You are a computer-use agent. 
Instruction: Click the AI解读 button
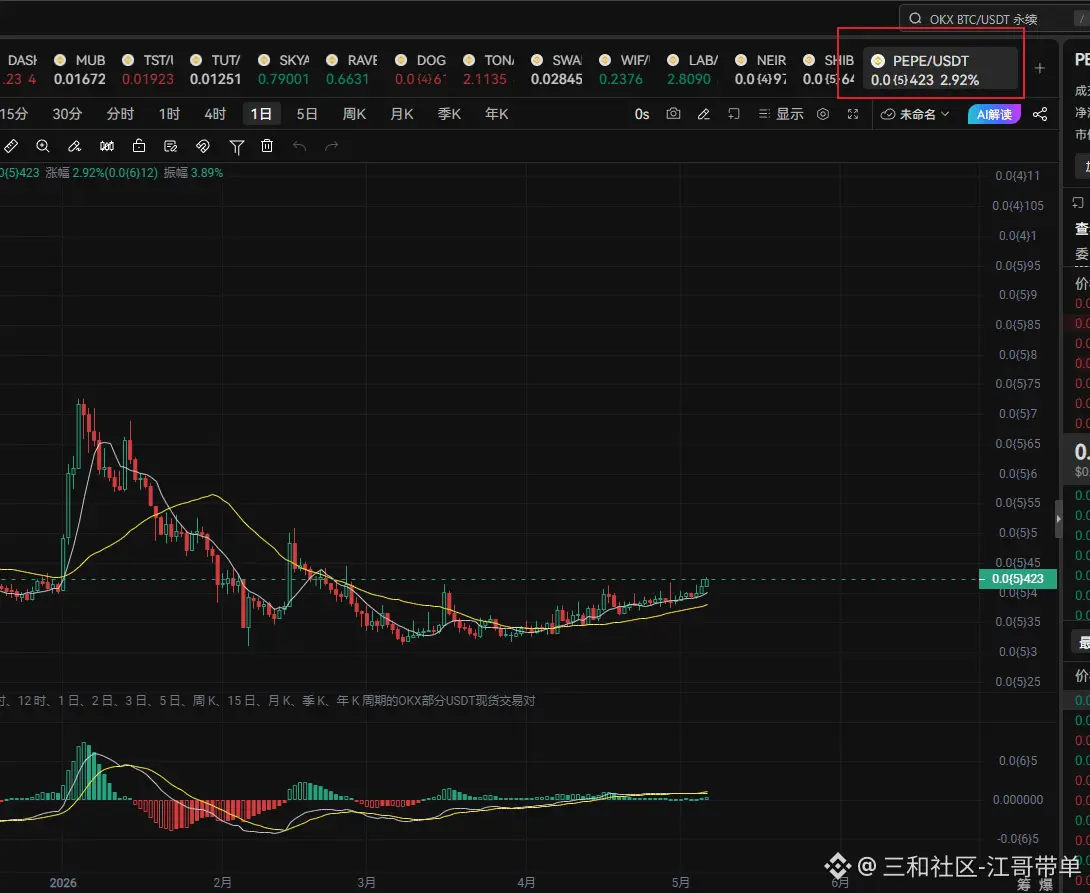[994, 114]
